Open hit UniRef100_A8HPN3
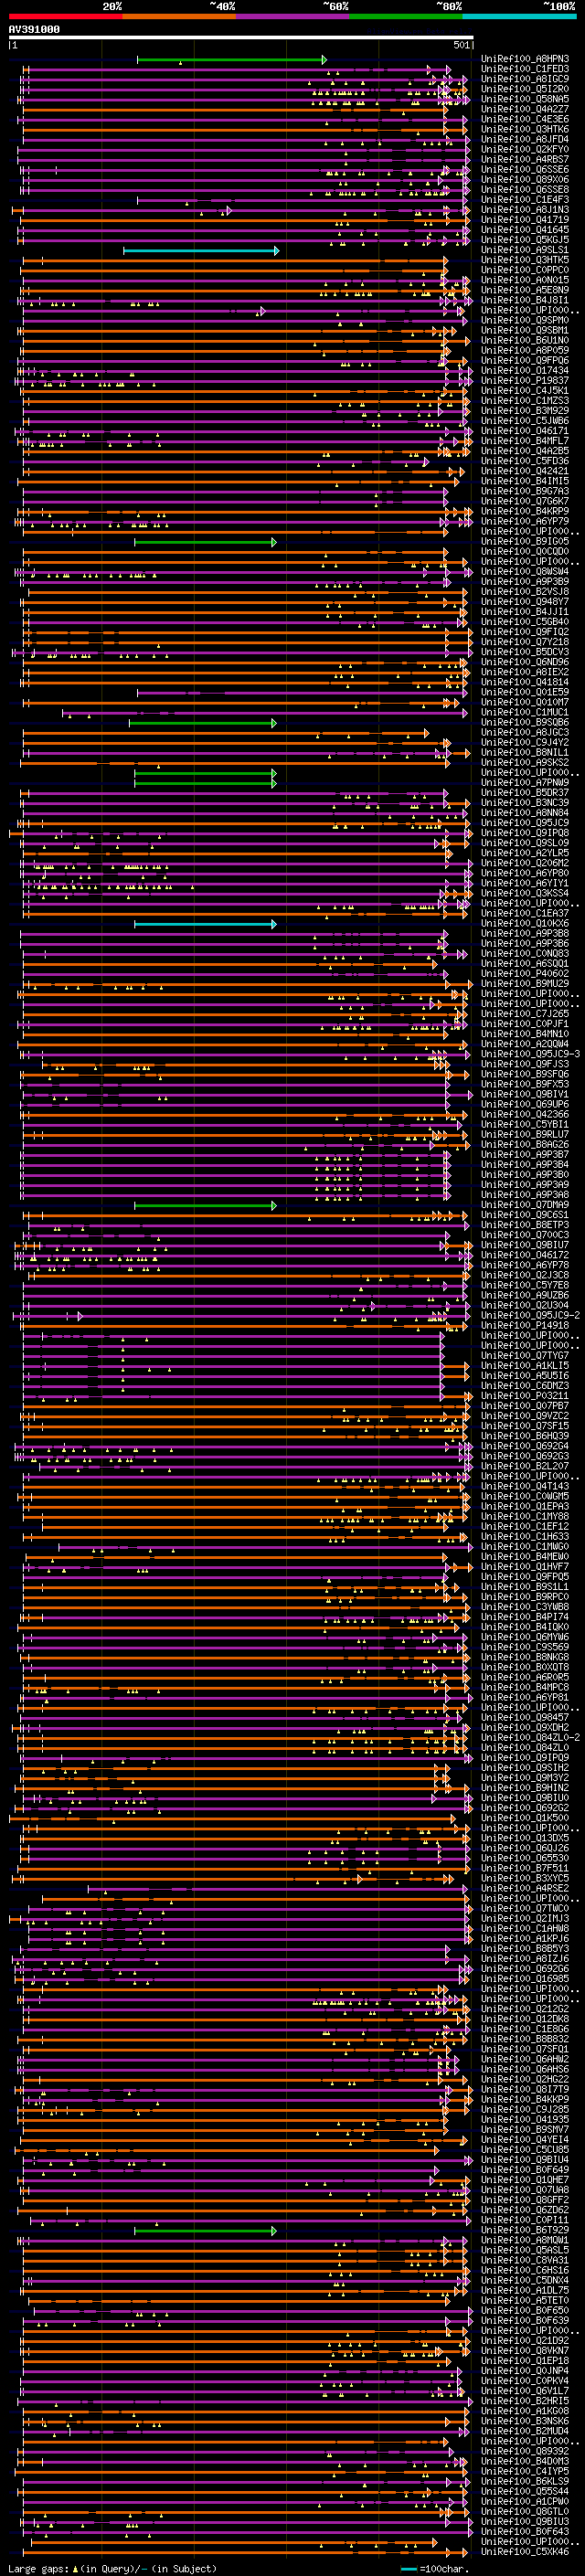 pos(525,59)
